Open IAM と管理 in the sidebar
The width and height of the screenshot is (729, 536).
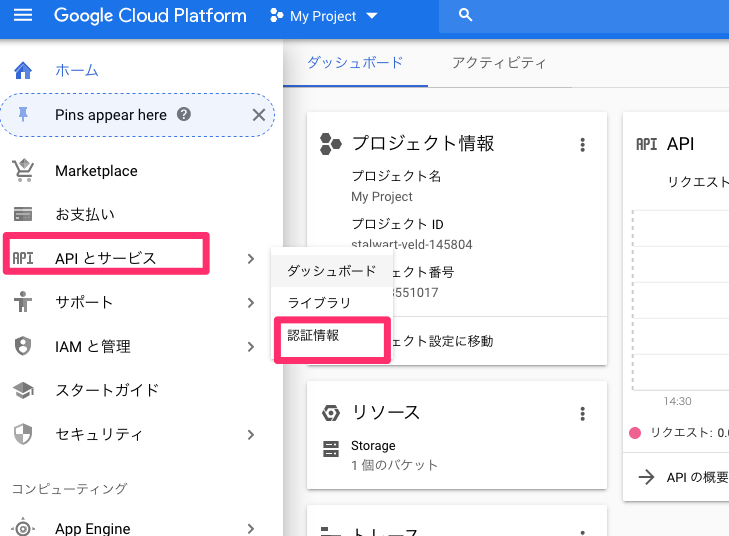point(93,346)
